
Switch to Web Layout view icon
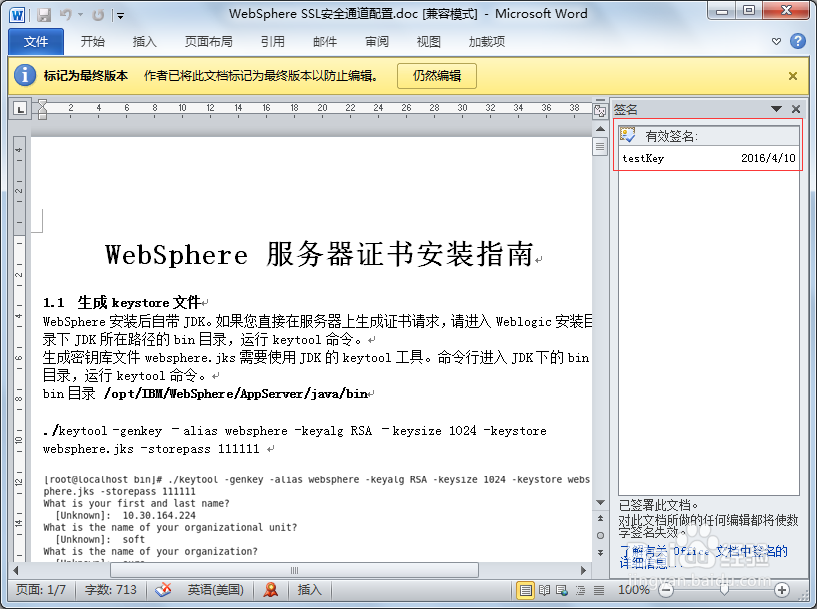(561, 590)
